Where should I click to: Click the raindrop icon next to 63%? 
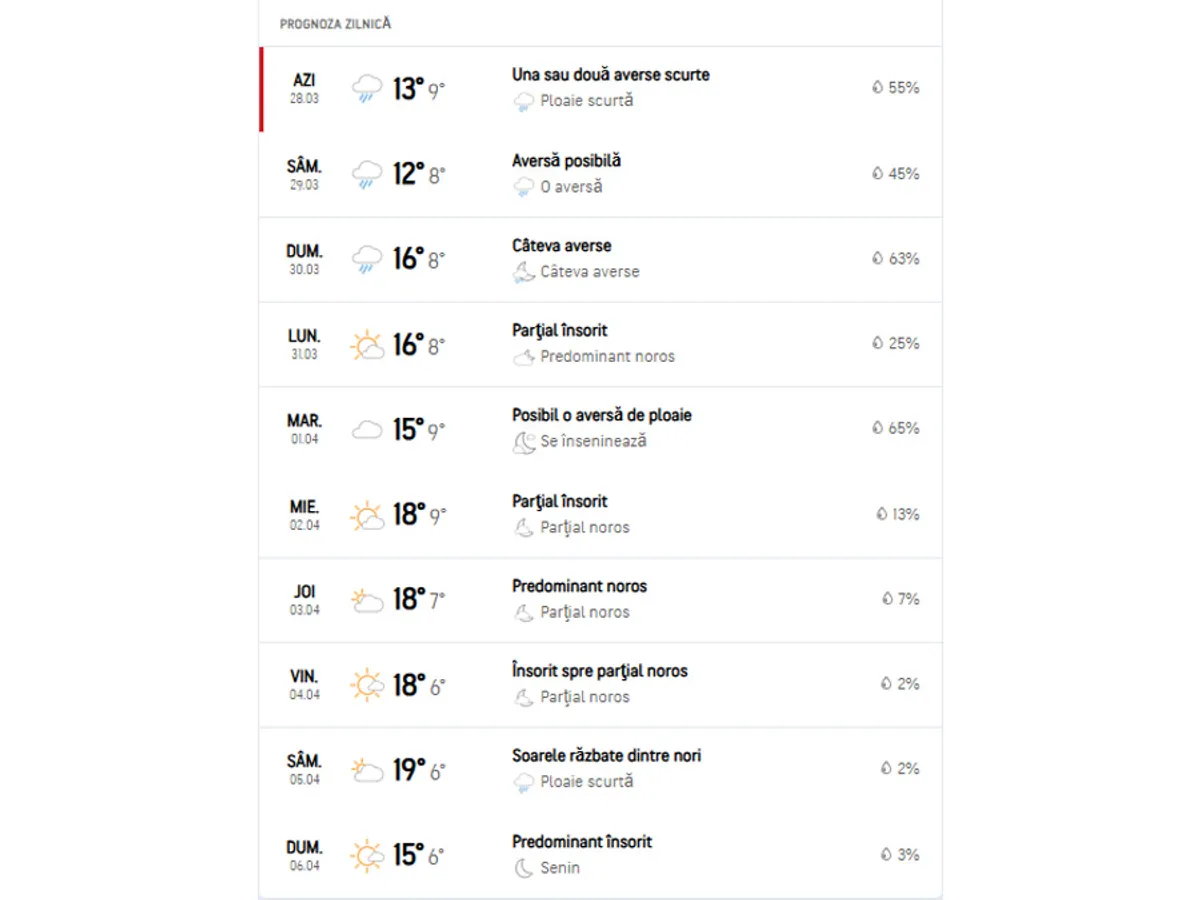877,259
